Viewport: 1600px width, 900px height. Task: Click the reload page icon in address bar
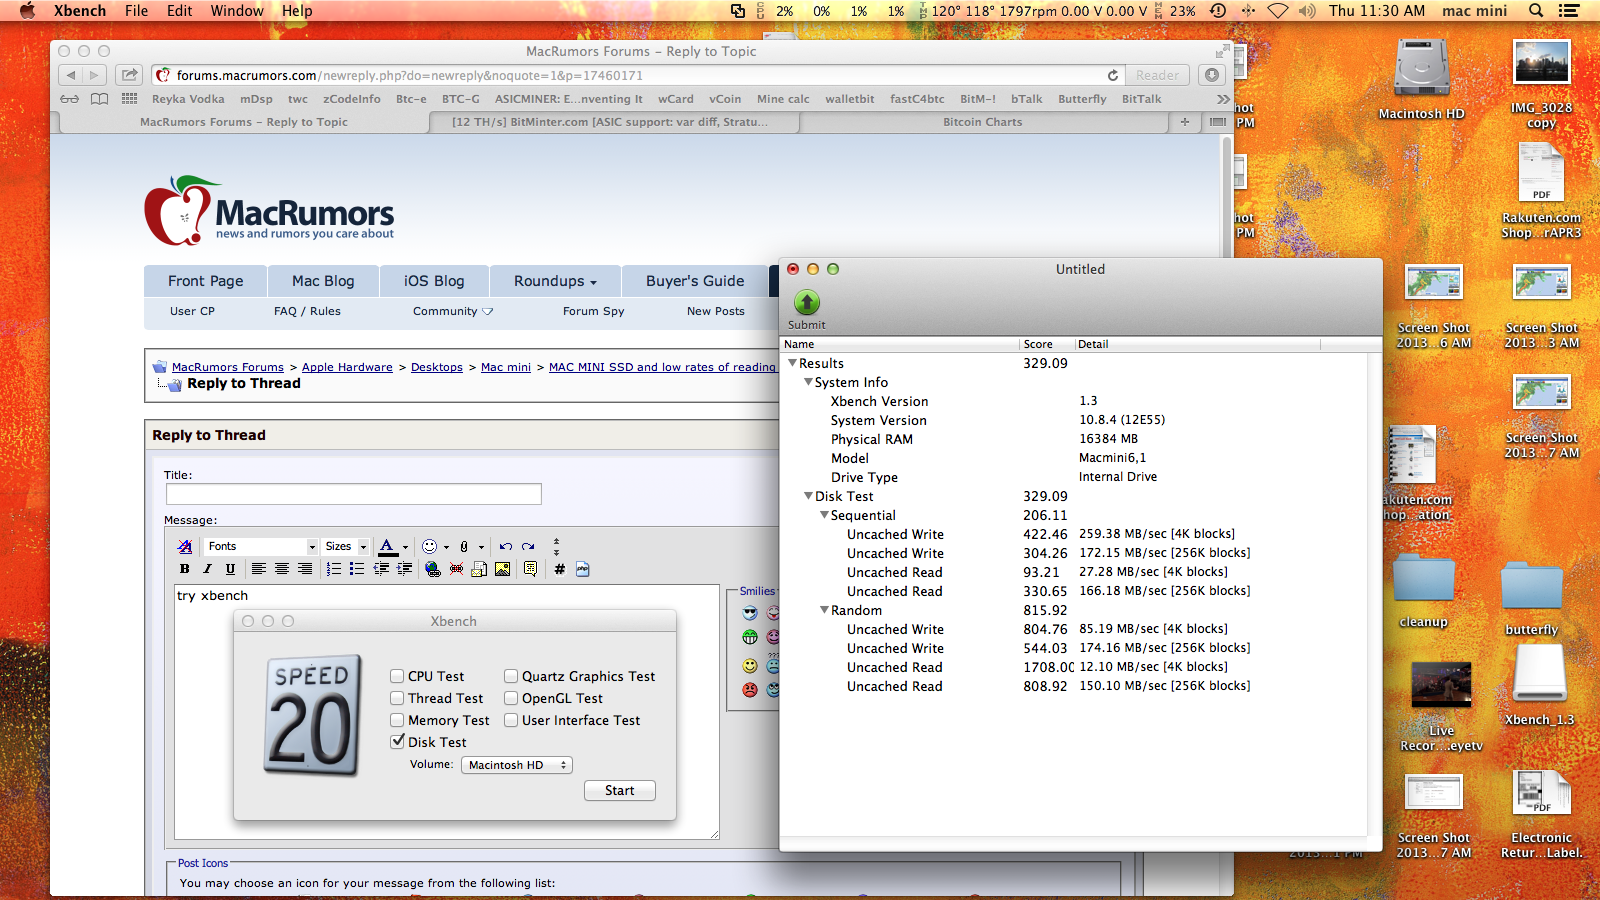tap(1112, 75)
